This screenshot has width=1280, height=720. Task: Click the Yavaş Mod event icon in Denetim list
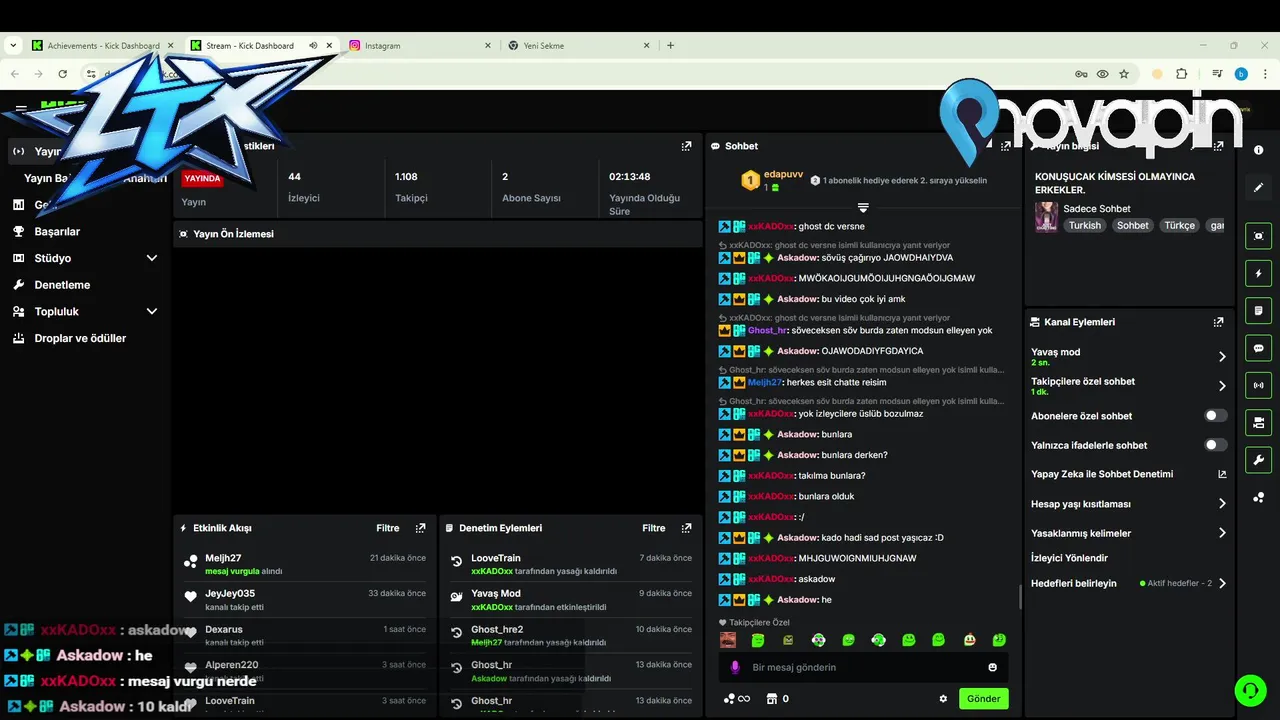coord(457,598)
